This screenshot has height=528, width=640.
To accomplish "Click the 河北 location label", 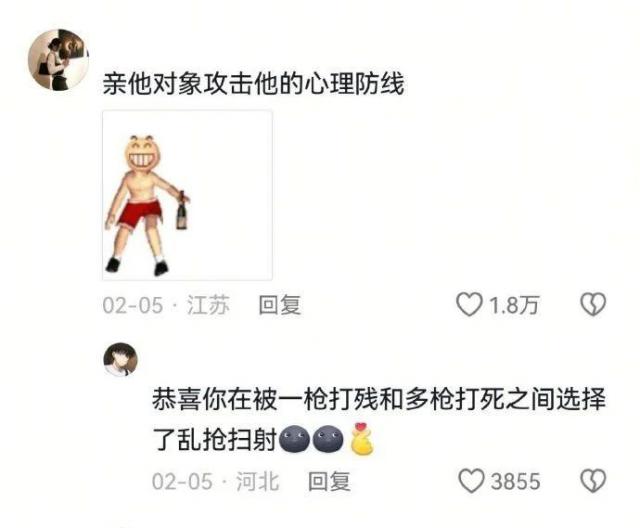I will click(258, 481).
